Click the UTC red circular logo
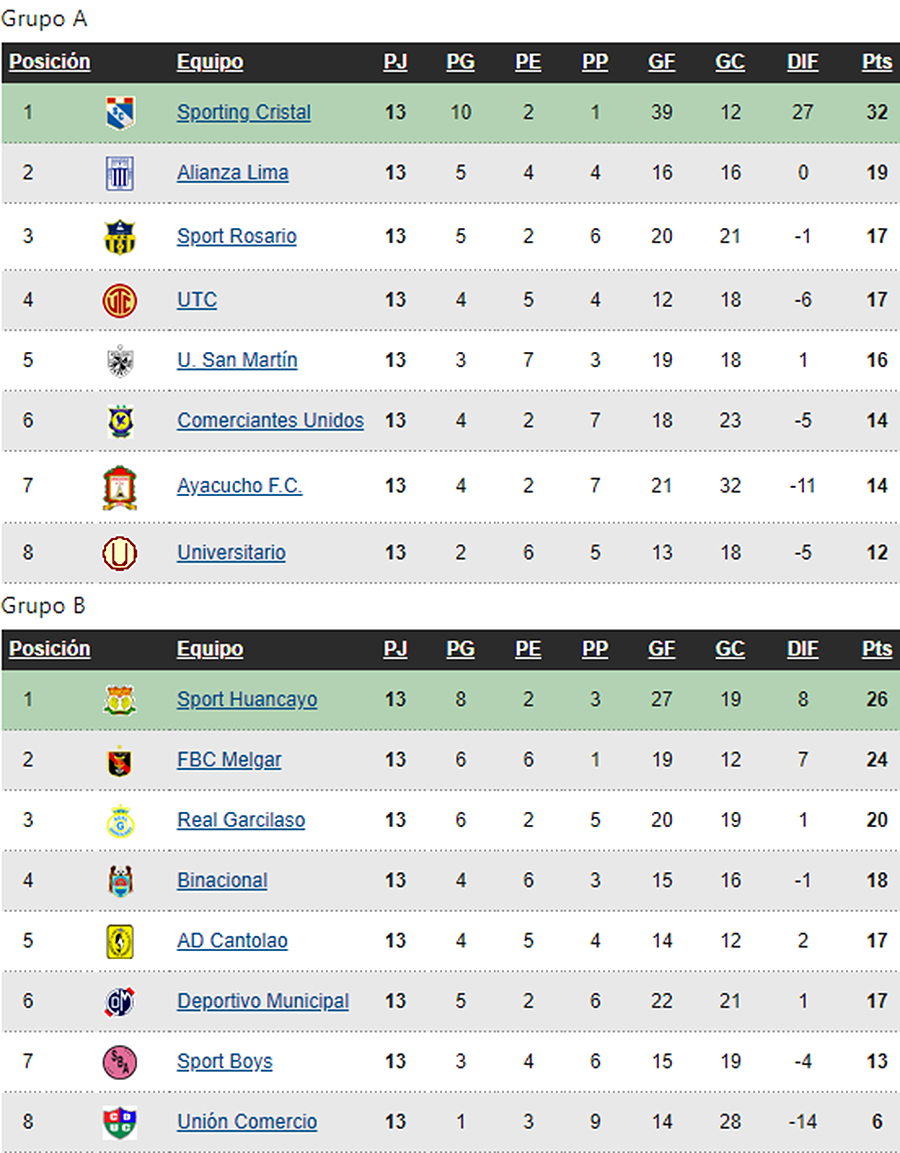Screen dimensions: 900x1153 [x=120, y=300]
